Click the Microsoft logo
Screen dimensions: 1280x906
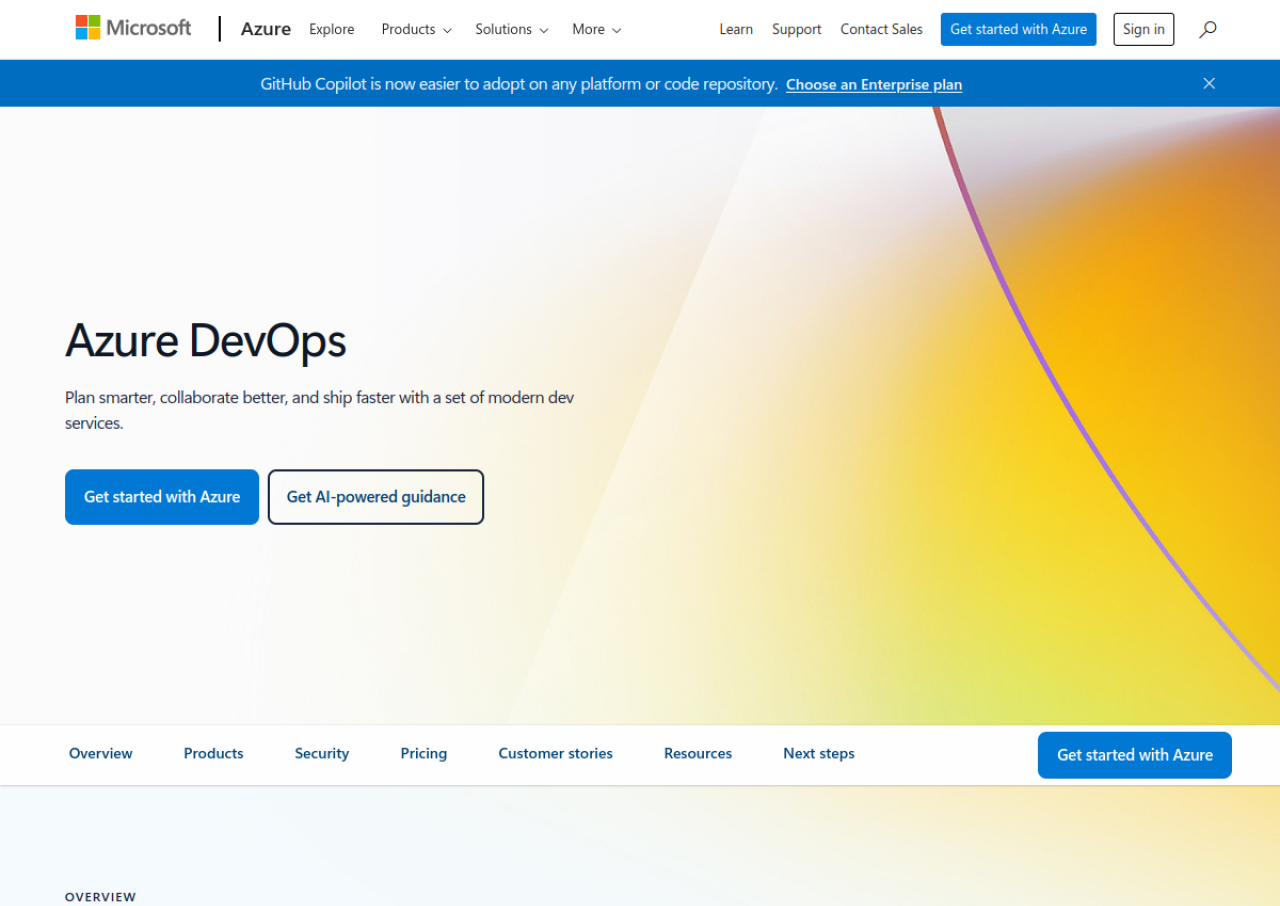(x=133, y=28)
